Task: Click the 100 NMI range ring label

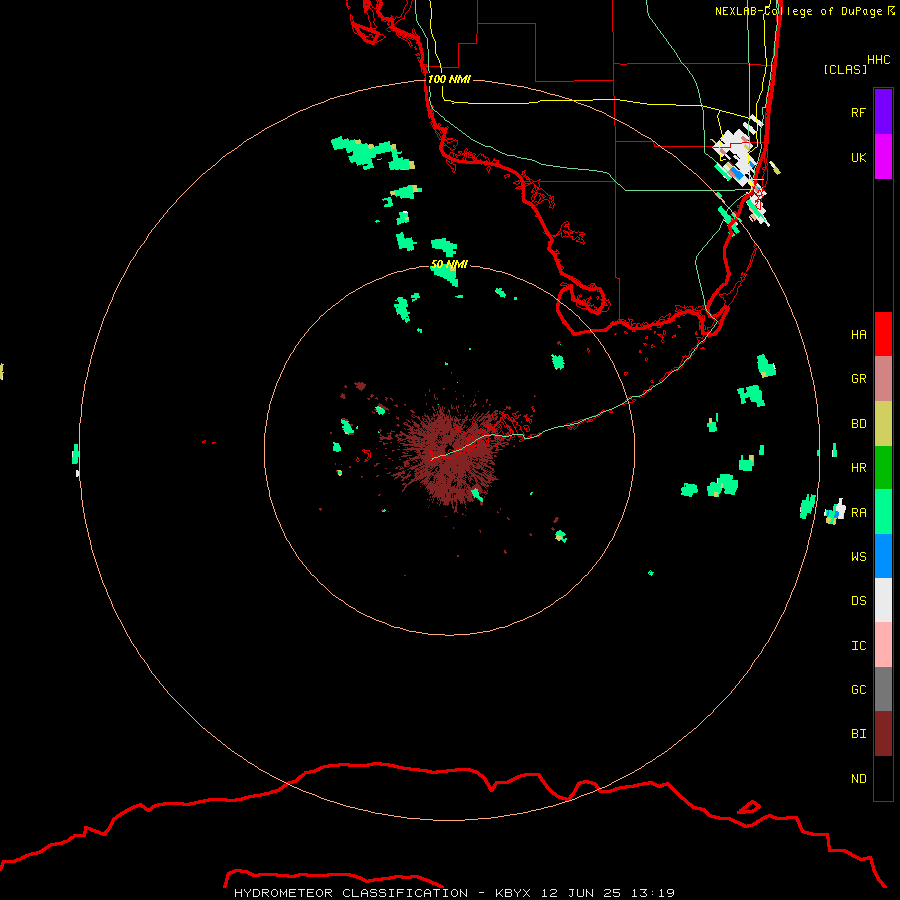Action: tap(449, 79)
